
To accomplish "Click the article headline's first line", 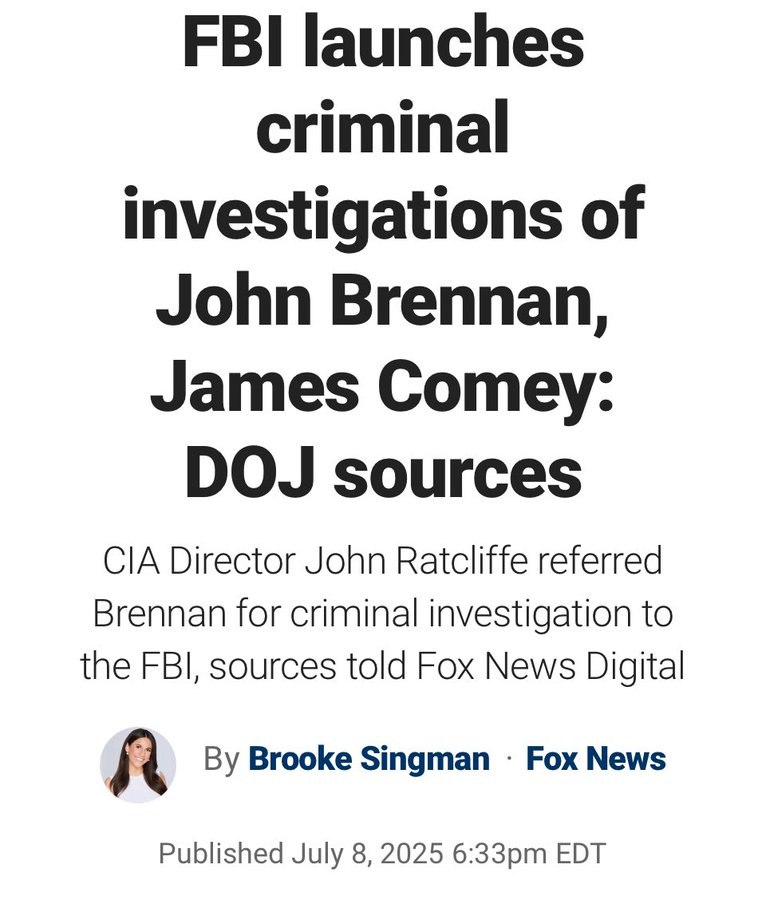I will [x=383, y=45].
